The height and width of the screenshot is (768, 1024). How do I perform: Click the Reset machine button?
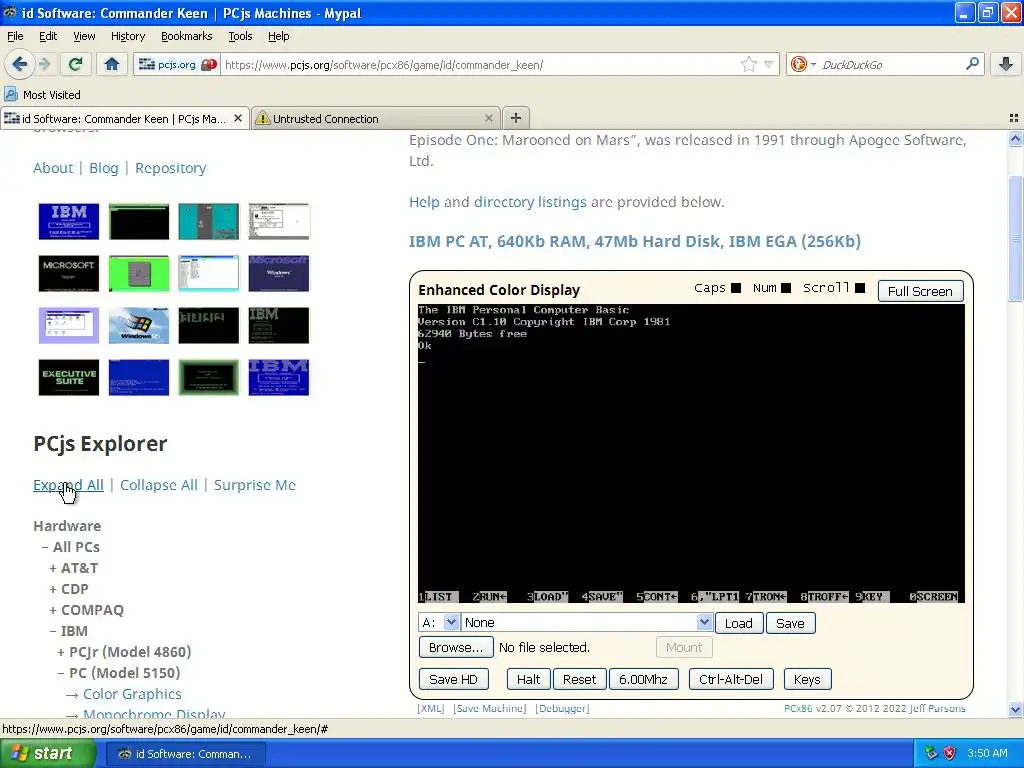click(579, 679)
